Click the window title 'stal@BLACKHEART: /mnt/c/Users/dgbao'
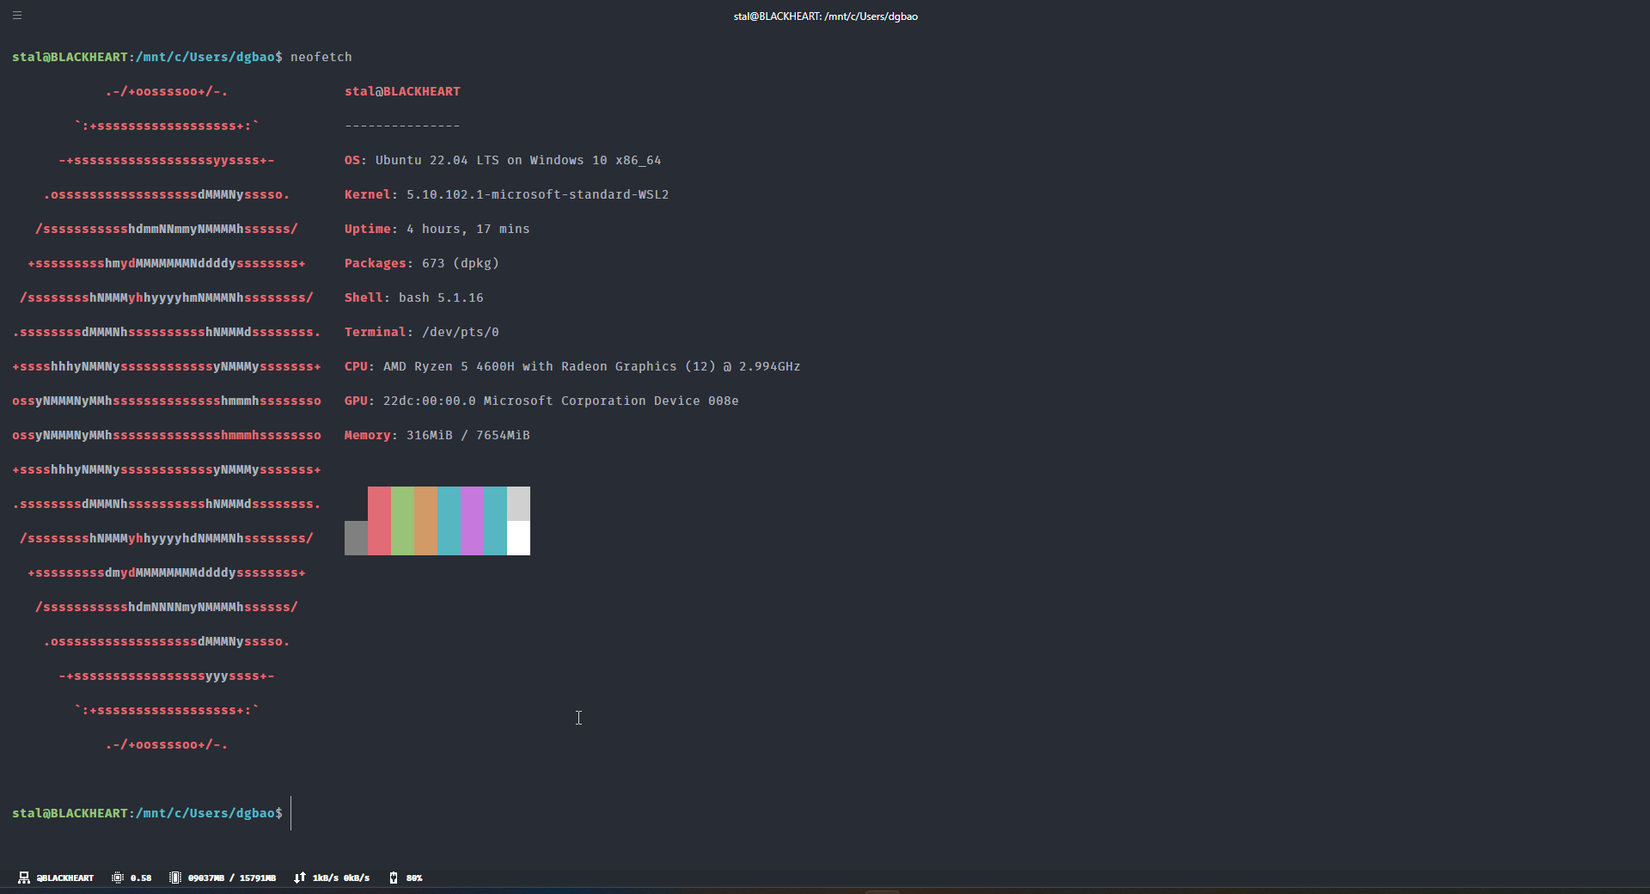Viewport: 1650px width, 894px height. [x=825, y=16]
